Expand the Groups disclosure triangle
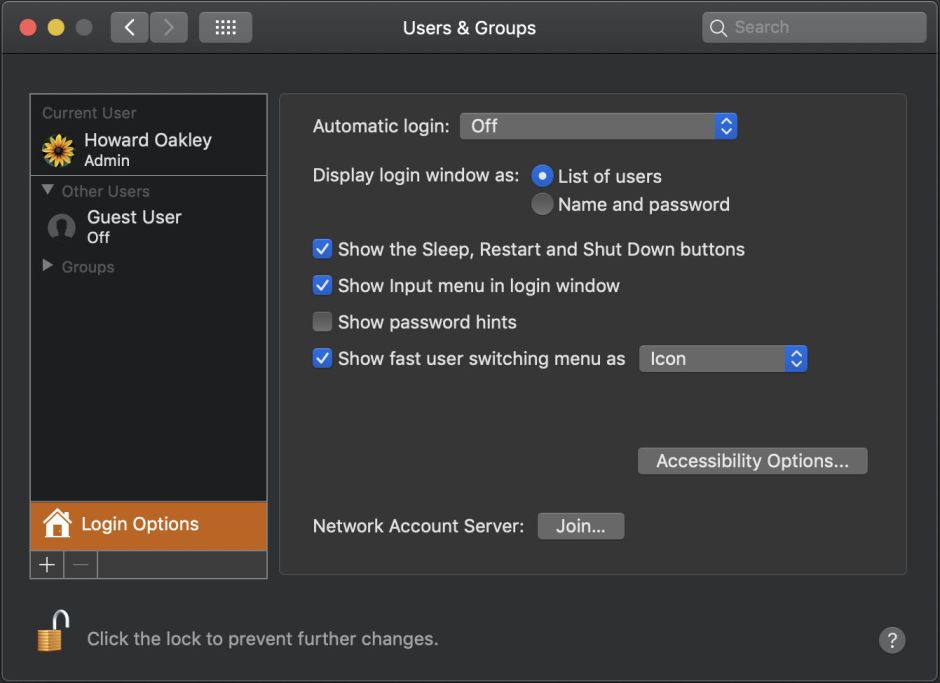Screen dimensions: 940x683 pyautogui.click(x=47, y=267)
